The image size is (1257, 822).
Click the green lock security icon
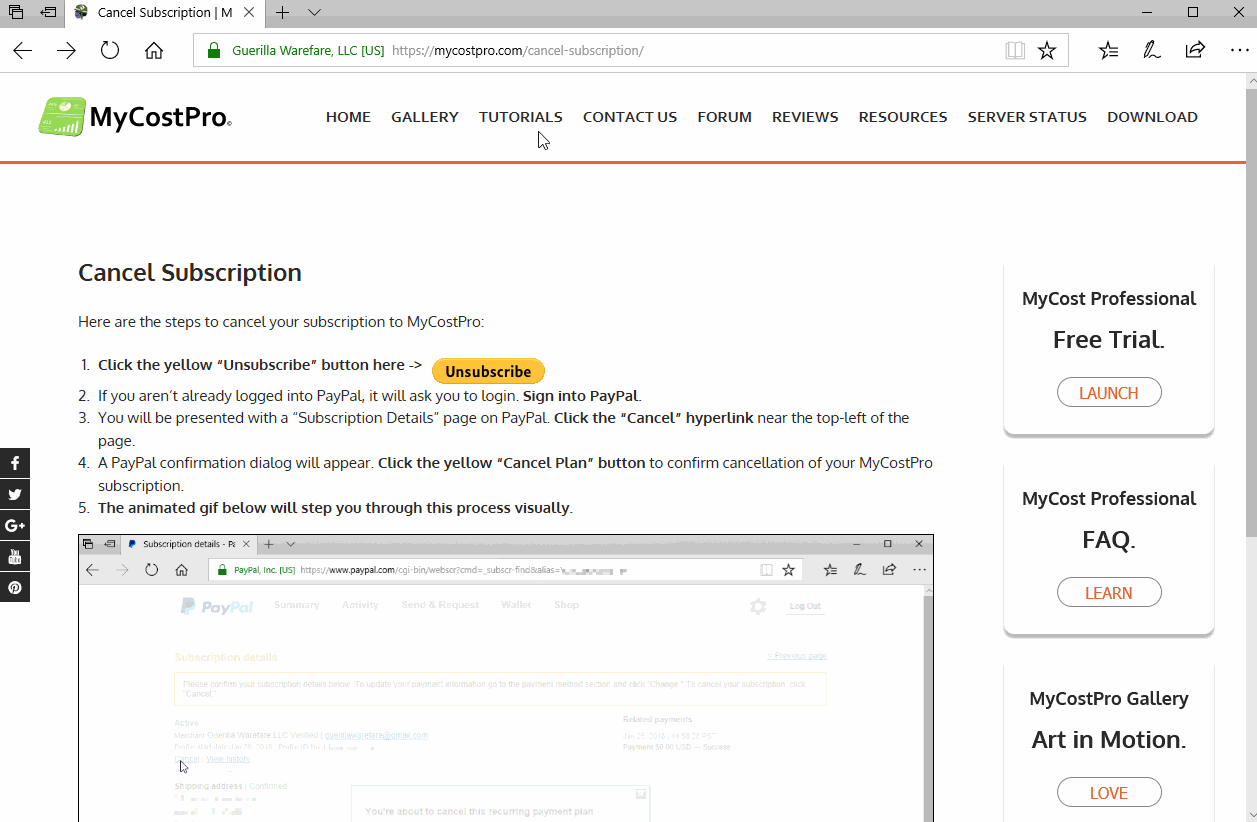coord(213,50)
